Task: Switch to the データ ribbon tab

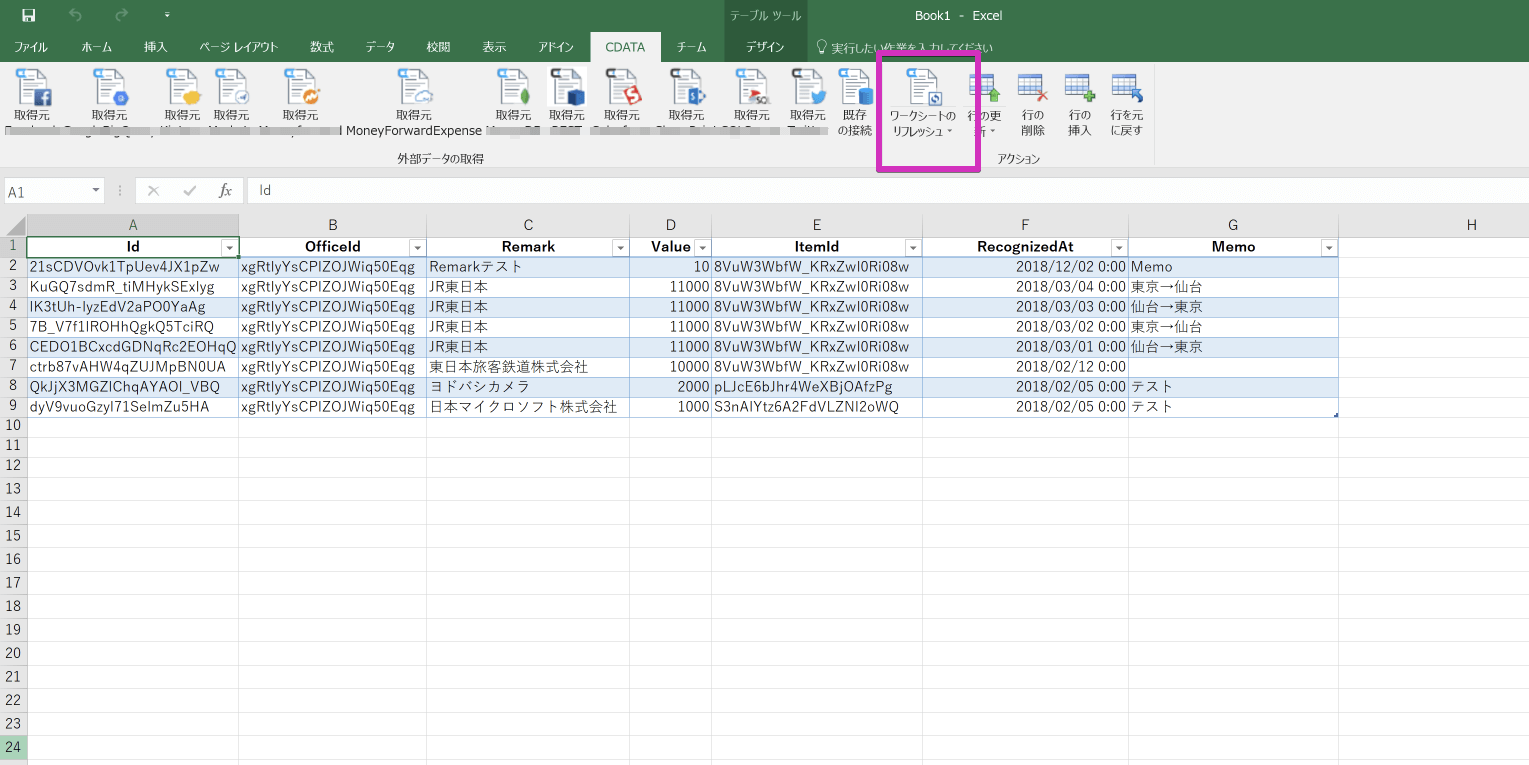Action: point(379,47)
